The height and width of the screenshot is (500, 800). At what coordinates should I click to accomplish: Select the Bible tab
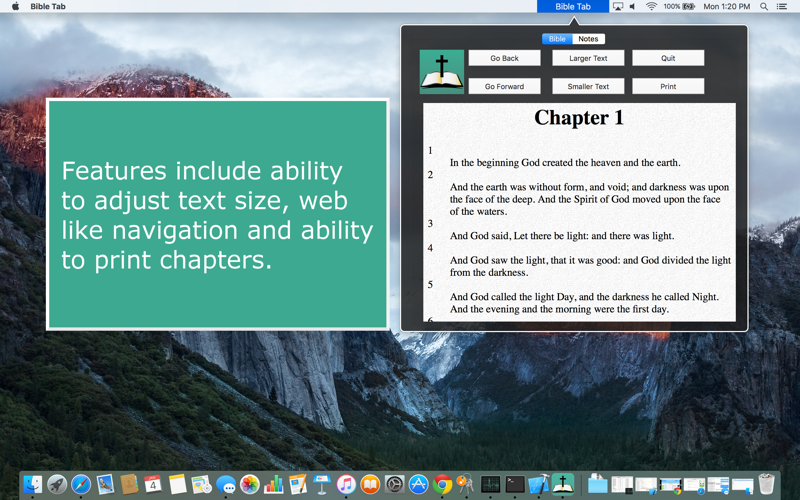[x=557, y=39]
